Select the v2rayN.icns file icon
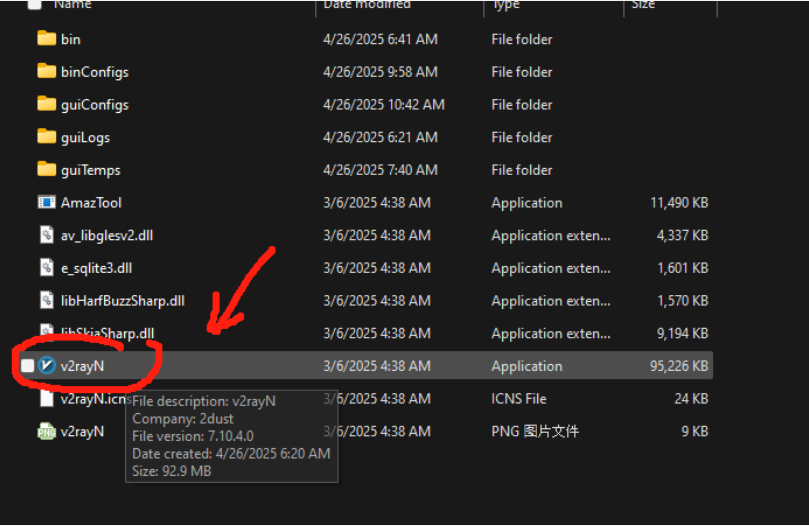The width and height of the screenshot is (809, 526). pos(47,398)
